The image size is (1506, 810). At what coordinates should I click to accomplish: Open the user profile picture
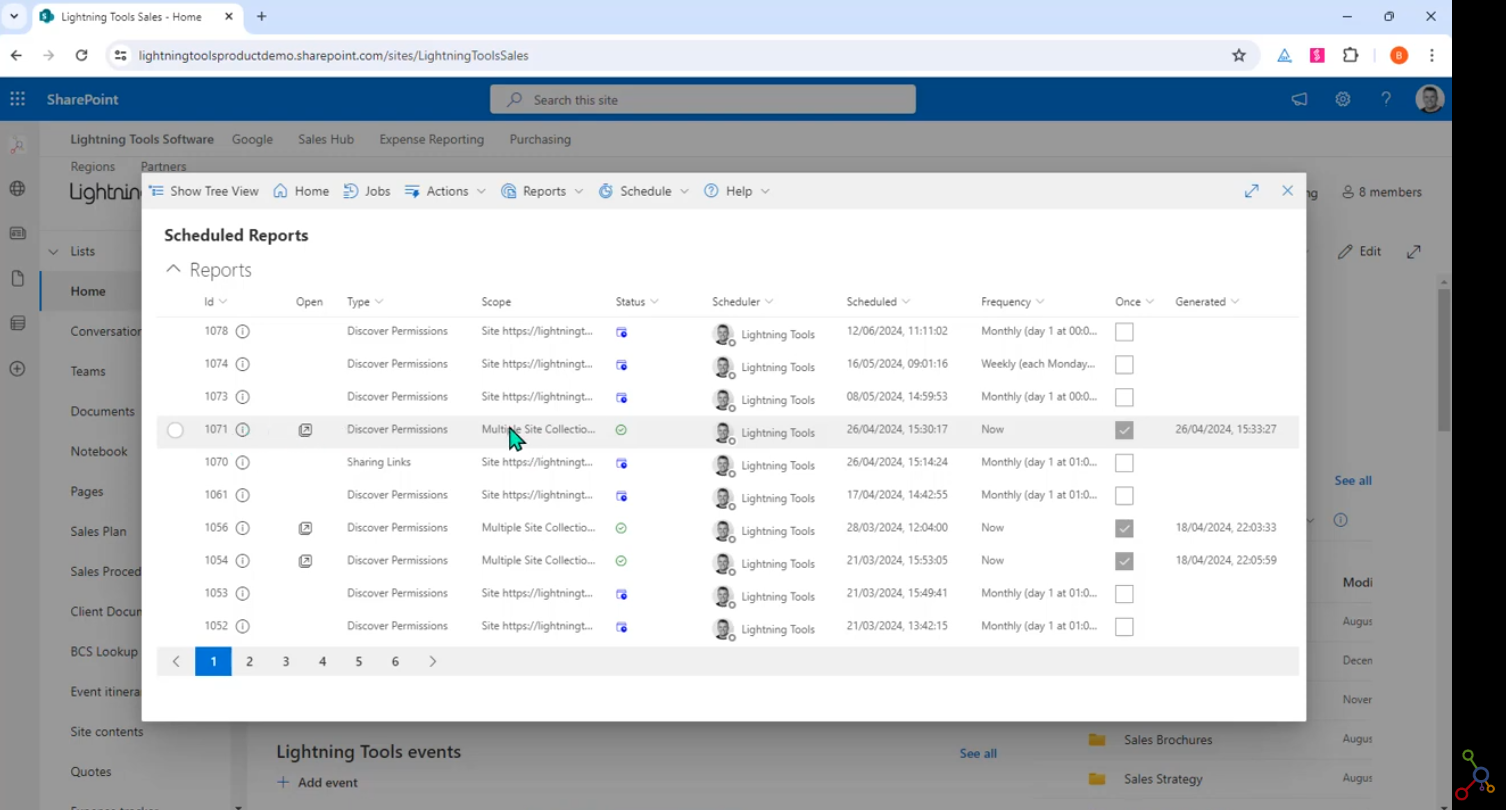(1430, 99)
